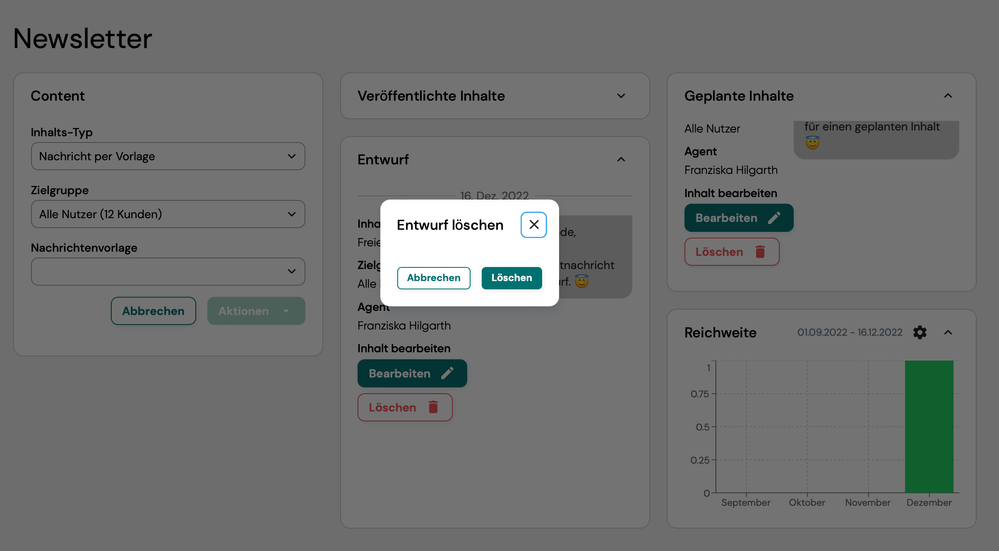Screen dimensions: 999x551
Task: Click the Reichweite date range text
Action: pyautogui.click(x=850, y=333)
